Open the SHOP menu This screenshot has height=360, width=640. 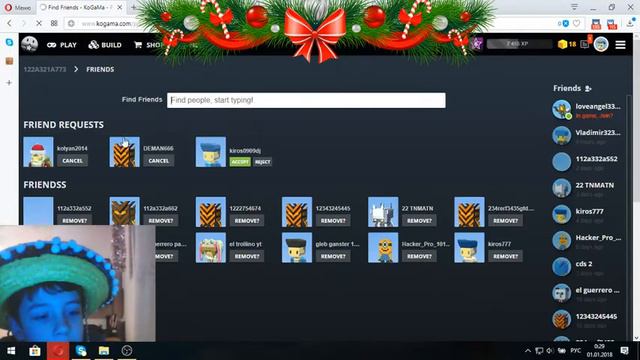click(148, 45)
